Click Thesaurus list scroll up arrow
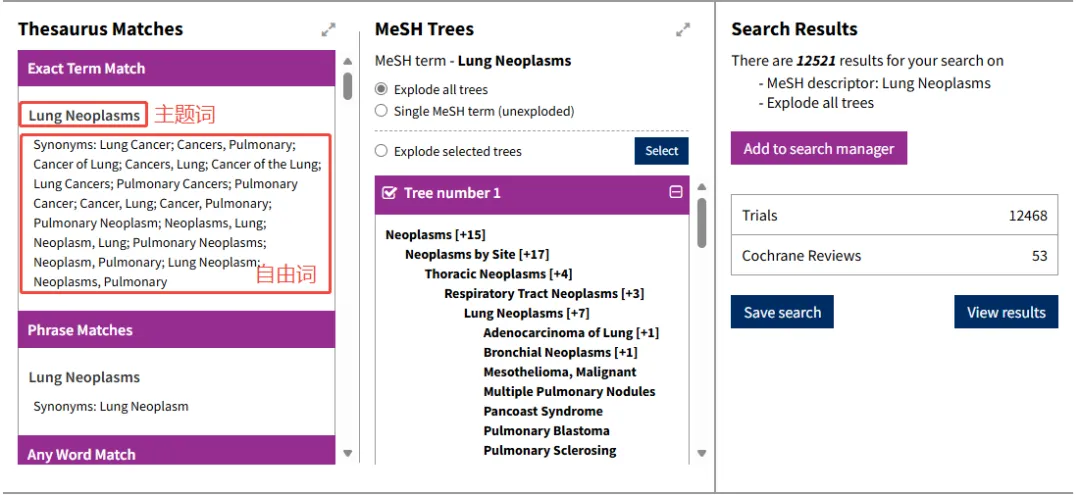 pyautogui.click(x=347, y=61)
